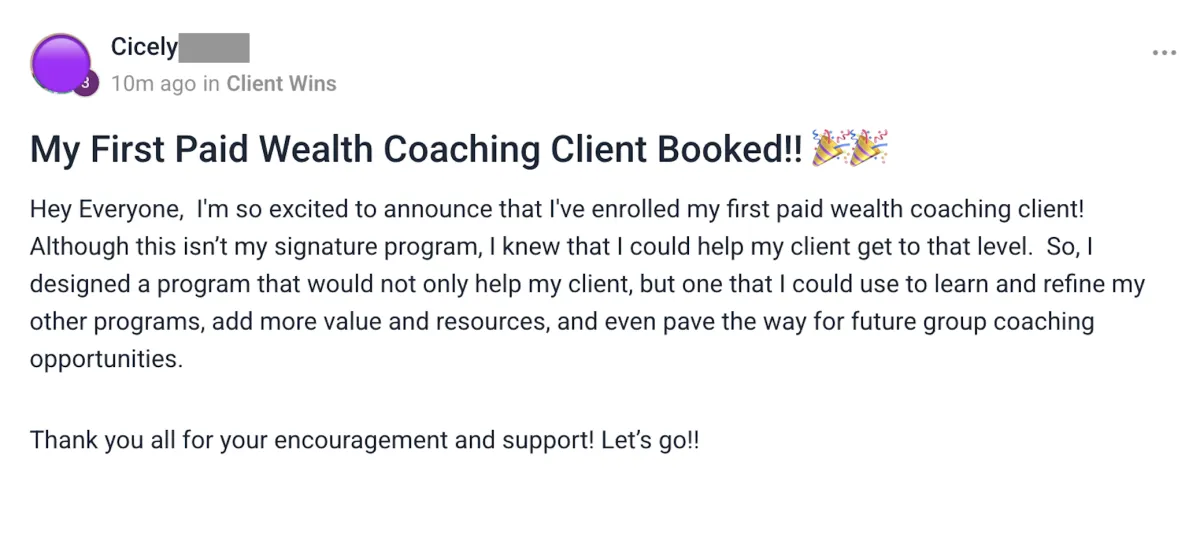Click the word "in" before Client Wins
This screenshot has height=541, width=1200.
(211, 84)
